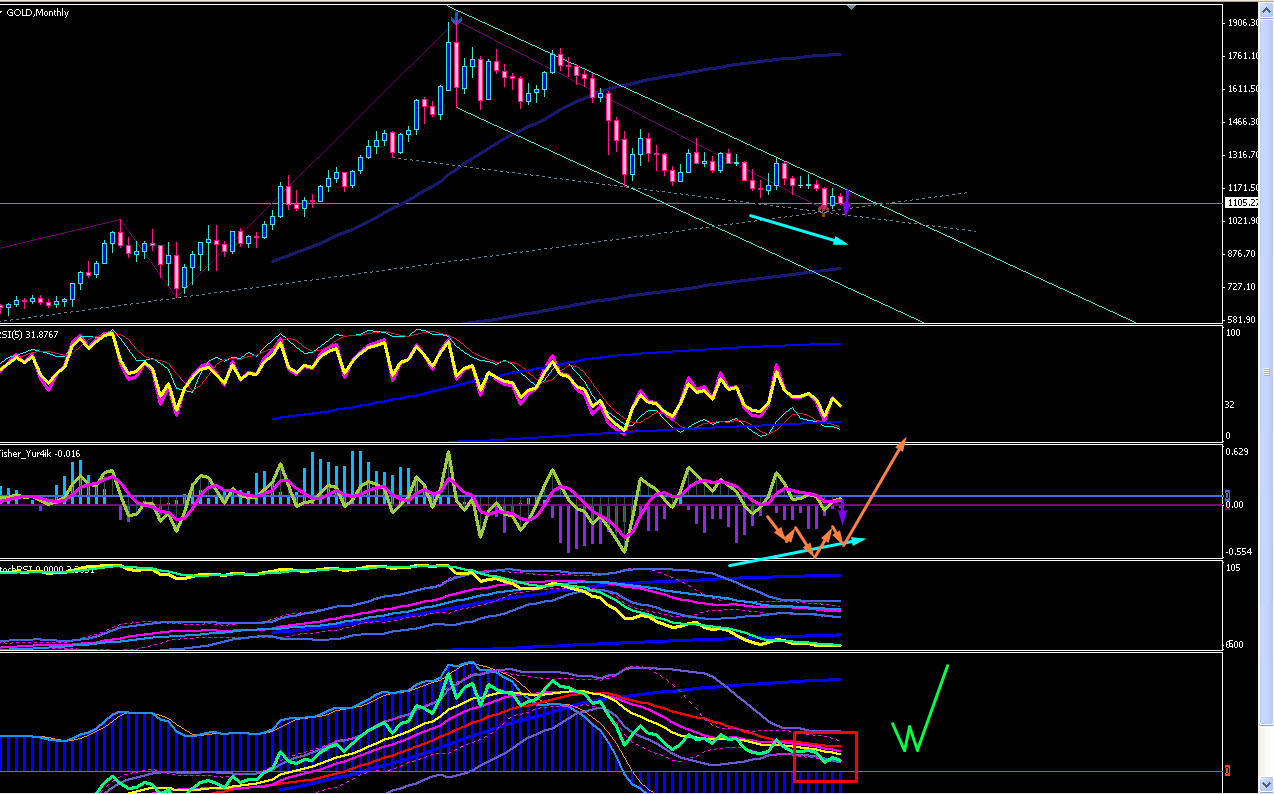Click the 1761.10 price scale label
The image size is (1274, 794).
(1242, 56)
